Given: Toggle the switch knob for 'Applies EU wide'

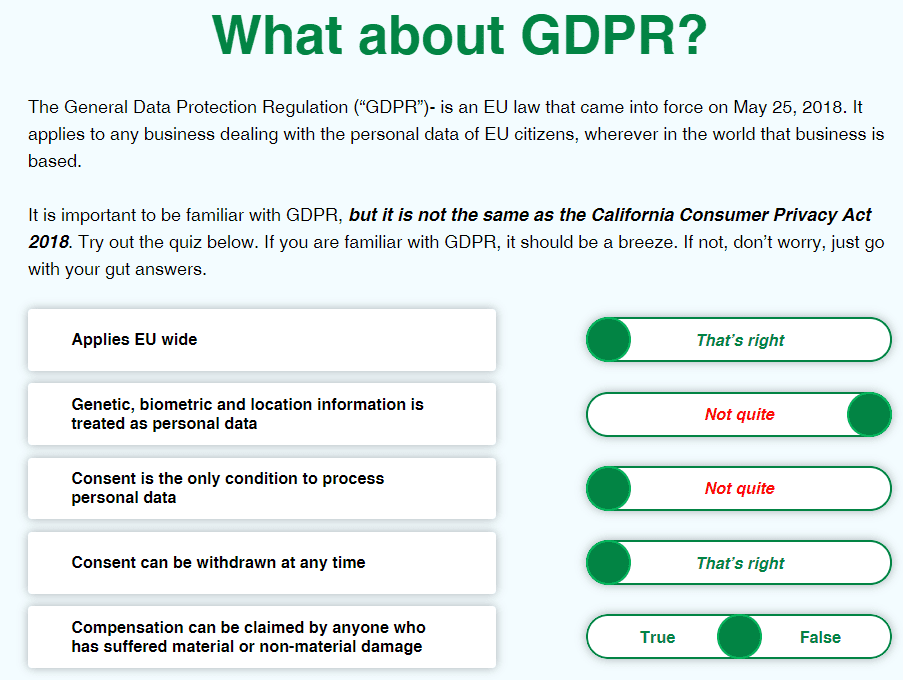Looking at the screenshot, I should (608, 340).
